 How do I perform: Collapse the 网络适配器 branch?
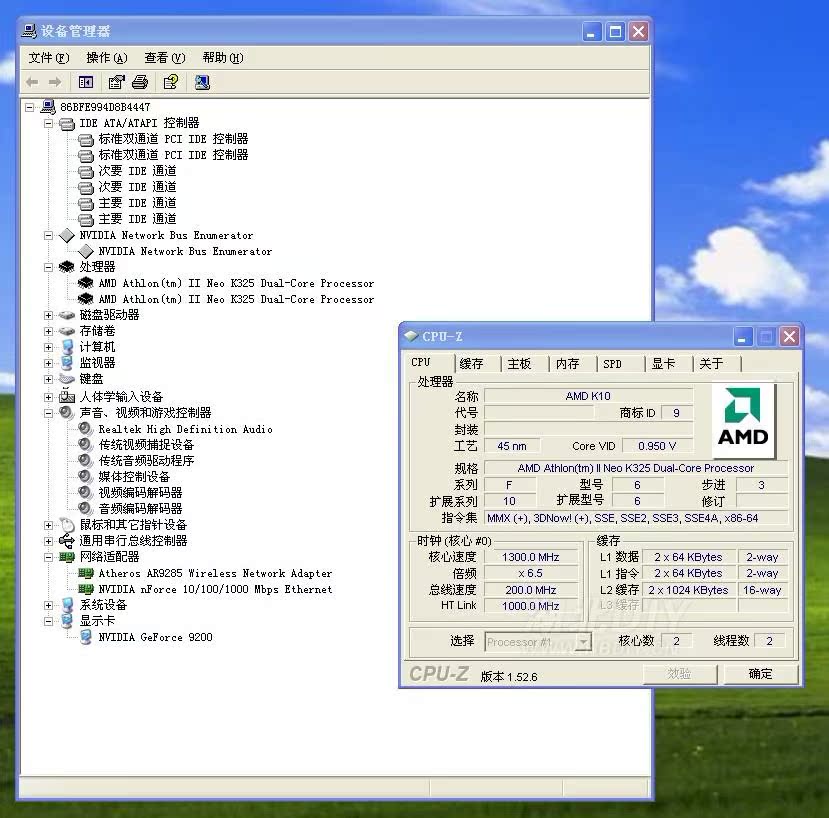pos(49,557)
